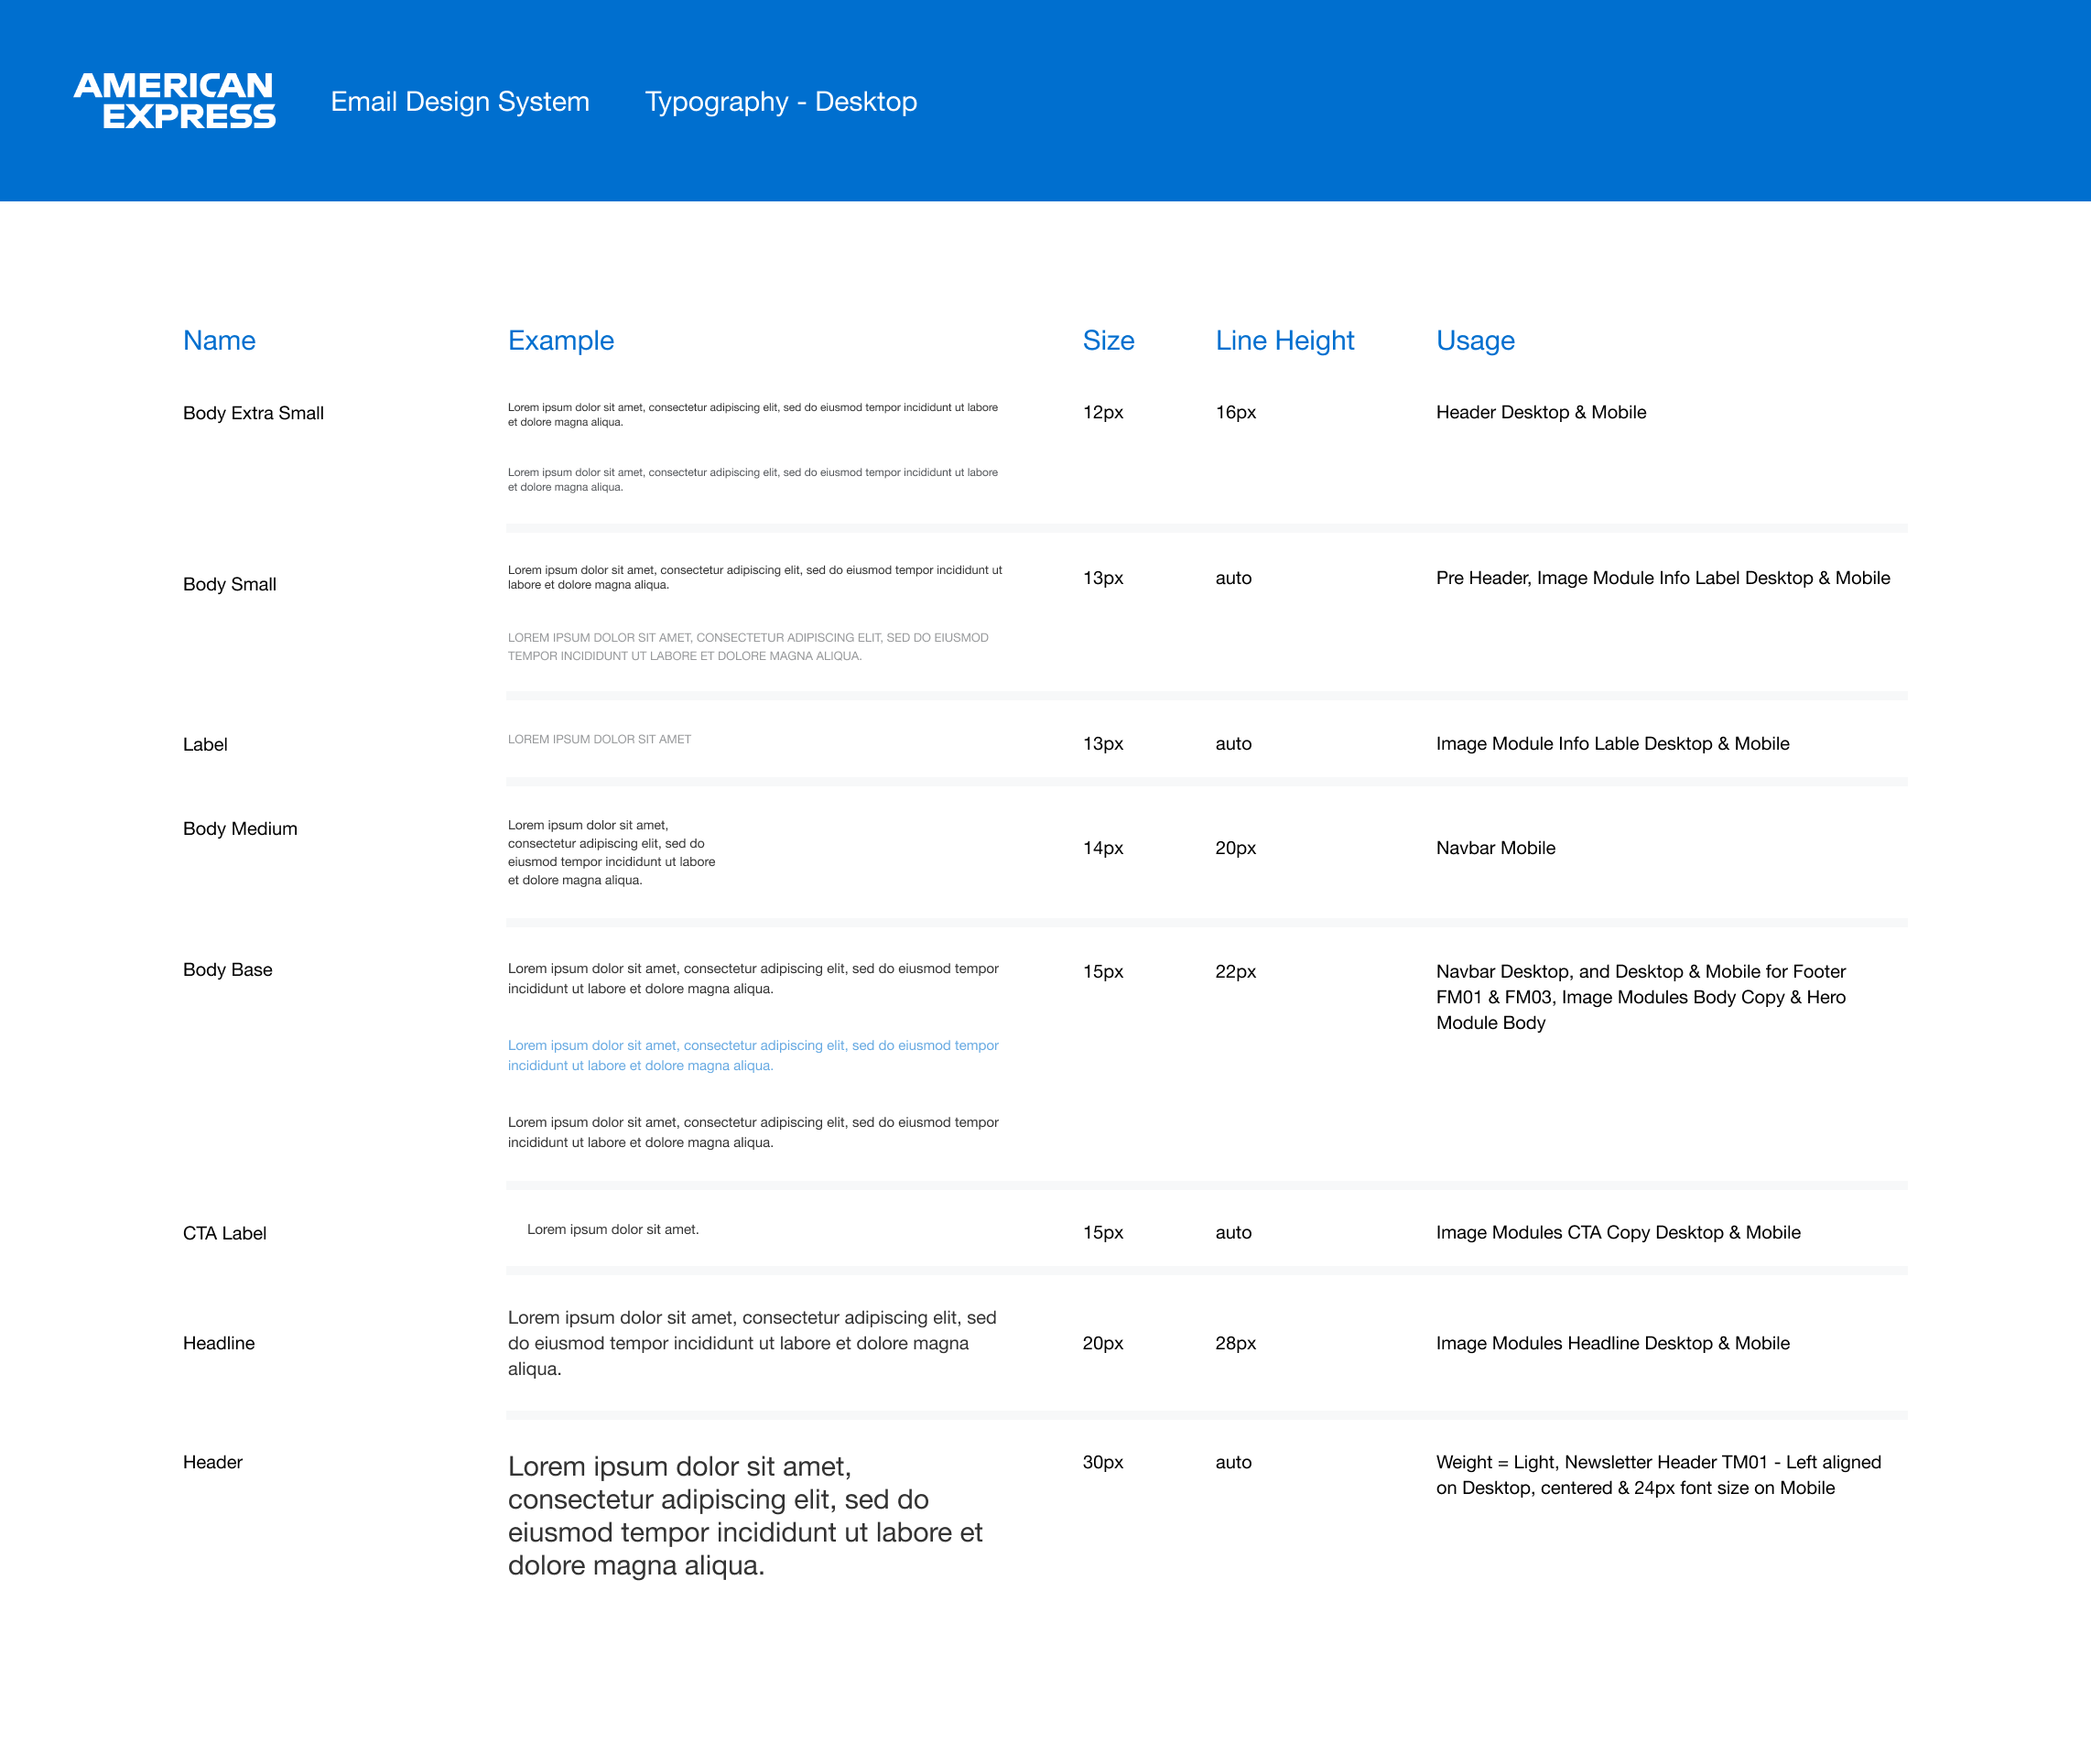Click the Body Small row name
The width and height of the screenshot is (2091, 1764).
[x=229, y=584]
